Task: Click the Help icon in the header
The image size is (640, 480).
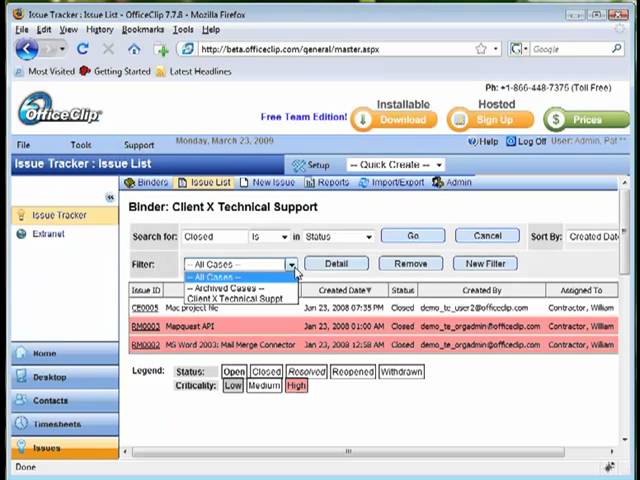Action: pos(473,141)
